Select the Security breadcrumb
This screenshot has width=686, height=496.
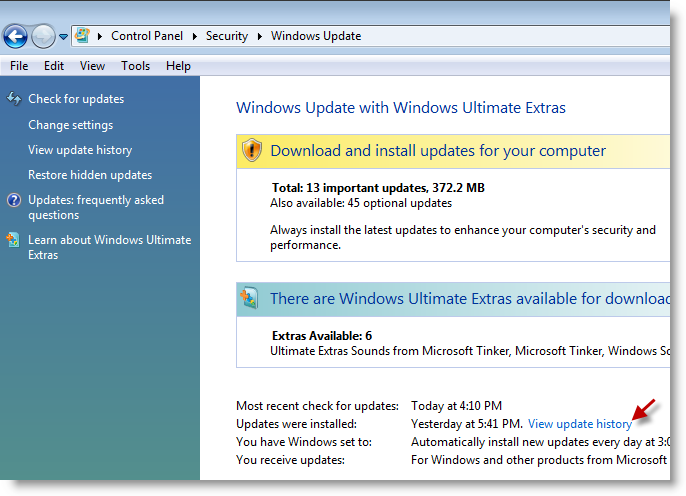227,36
